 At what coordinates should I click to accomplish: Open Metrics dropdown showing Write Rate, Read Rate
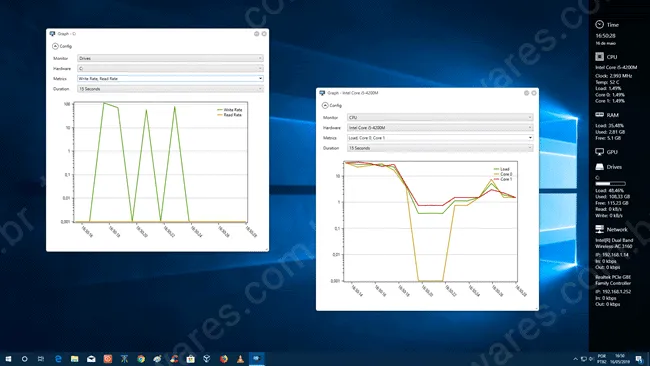pyautogui.click(x=170, y=78)
